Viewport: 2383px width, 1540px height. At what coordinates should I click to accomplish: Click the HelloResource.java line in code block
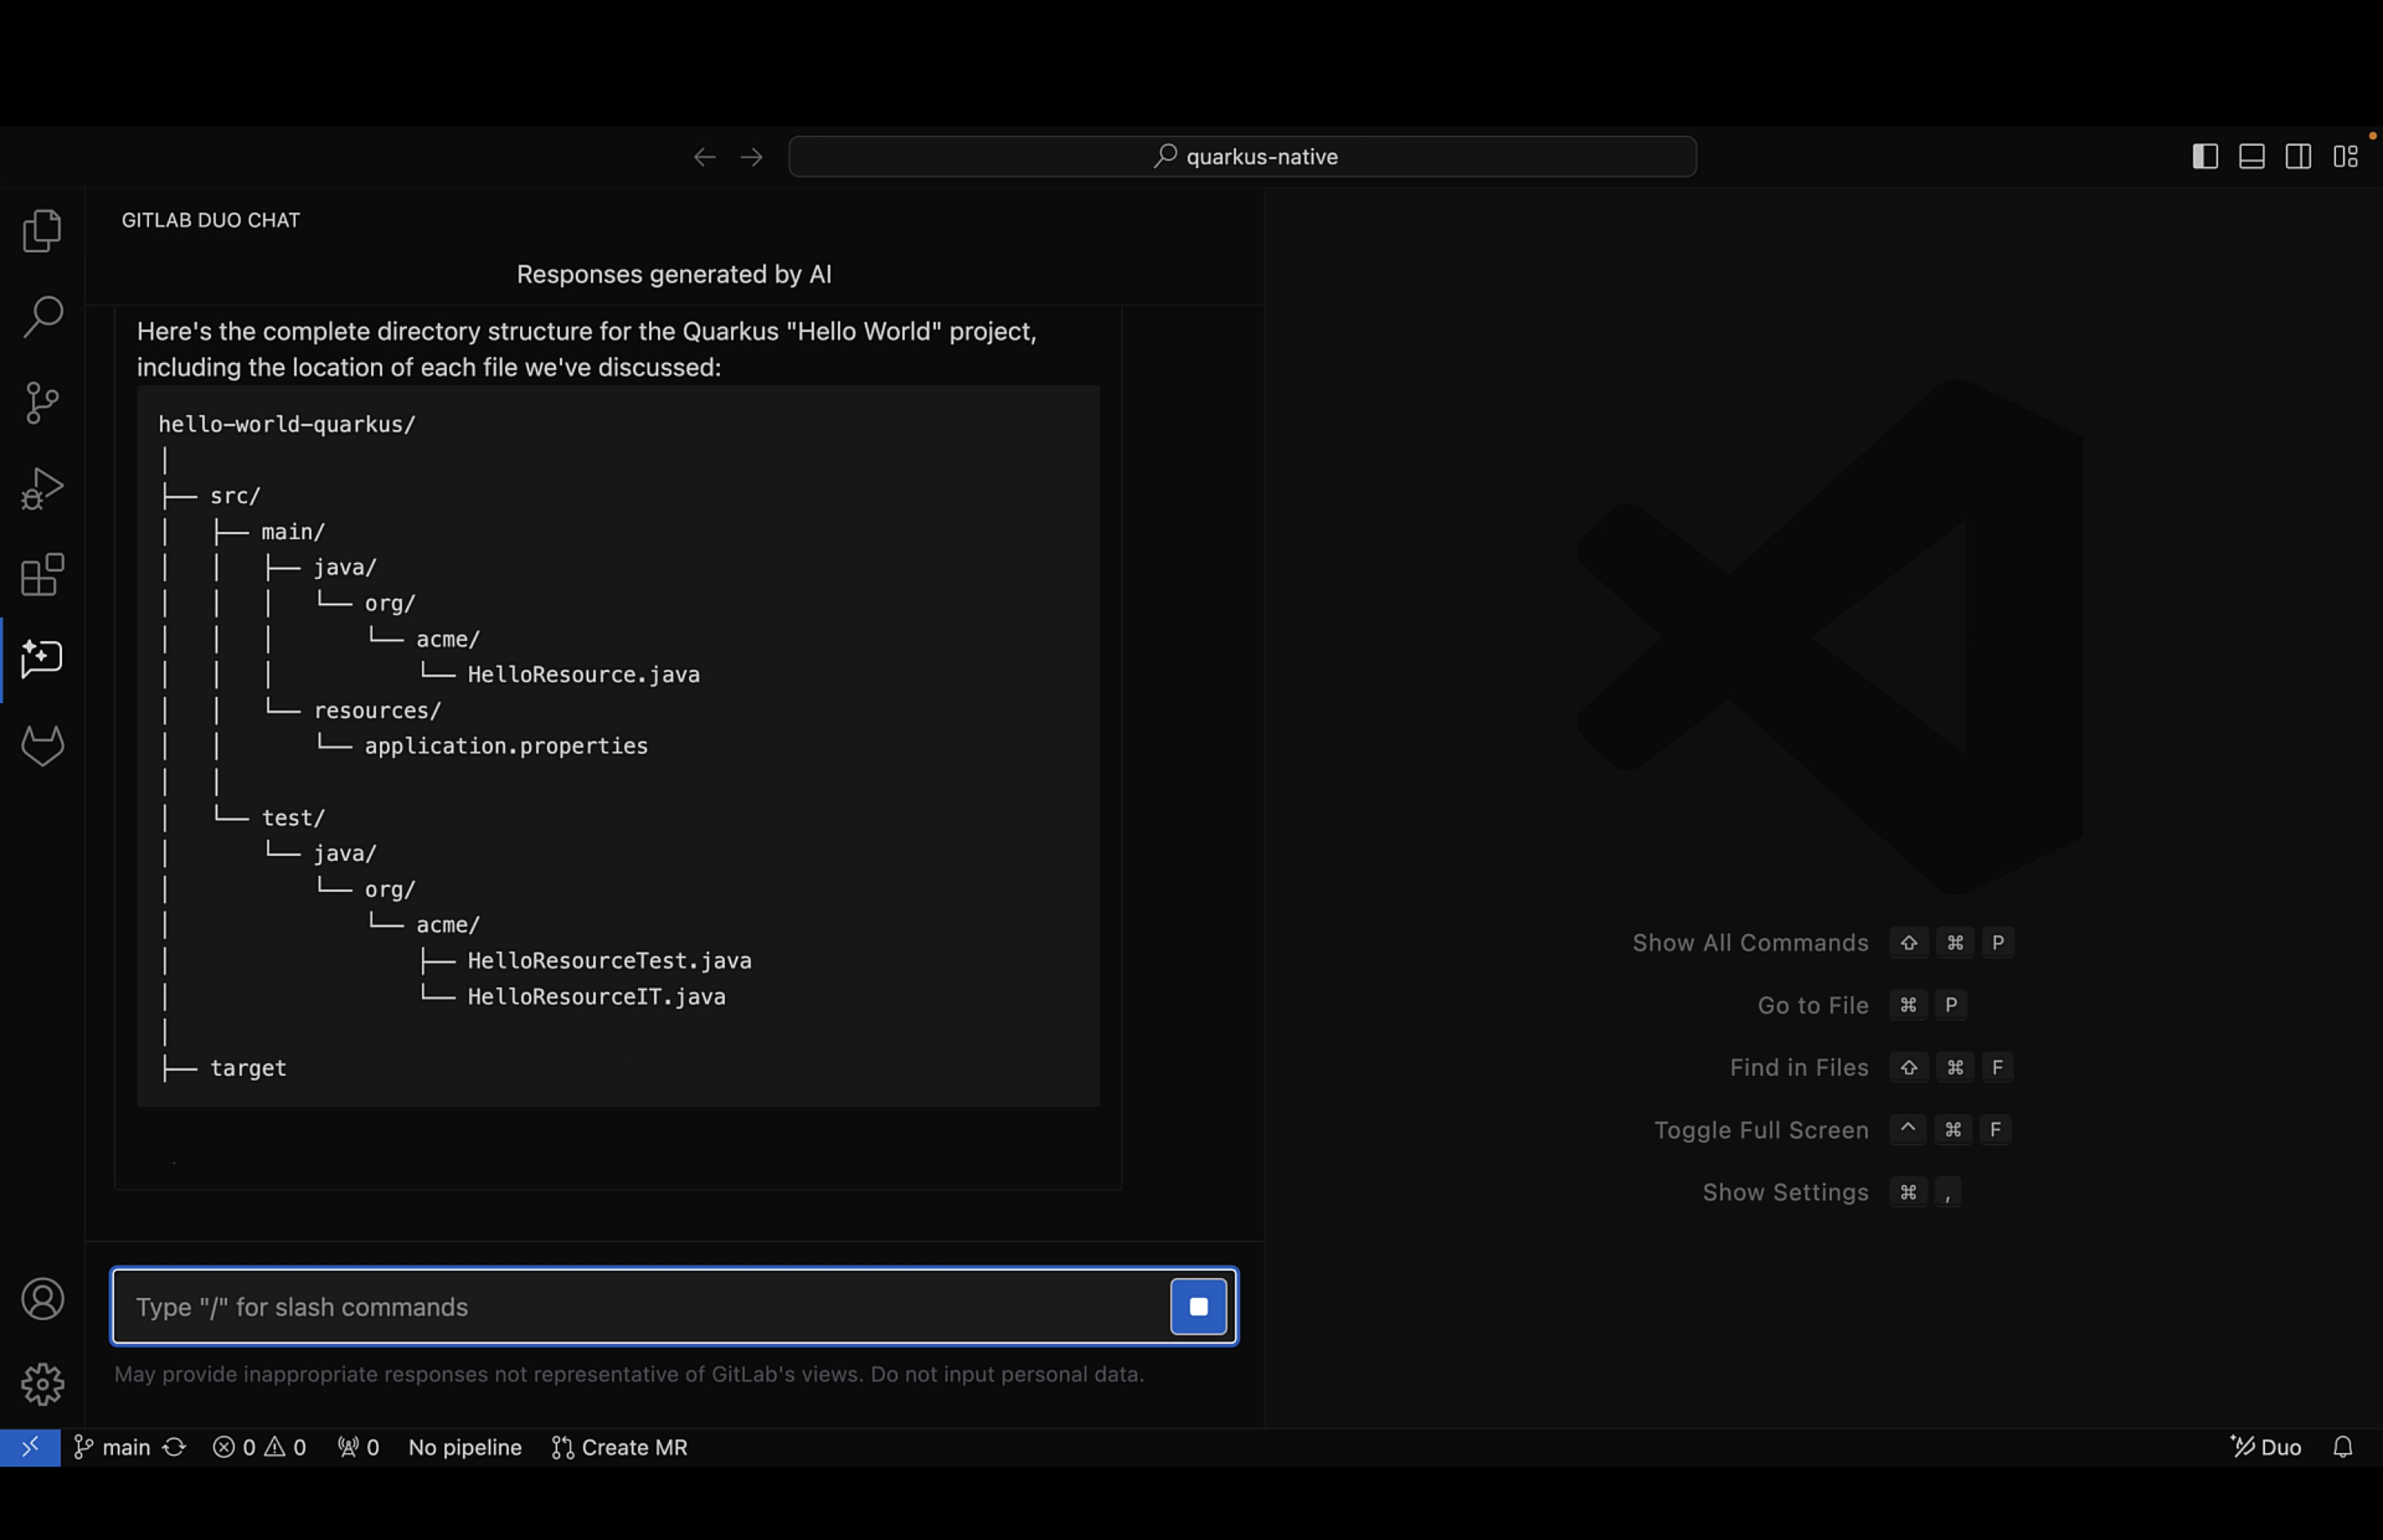click(583, 675)
